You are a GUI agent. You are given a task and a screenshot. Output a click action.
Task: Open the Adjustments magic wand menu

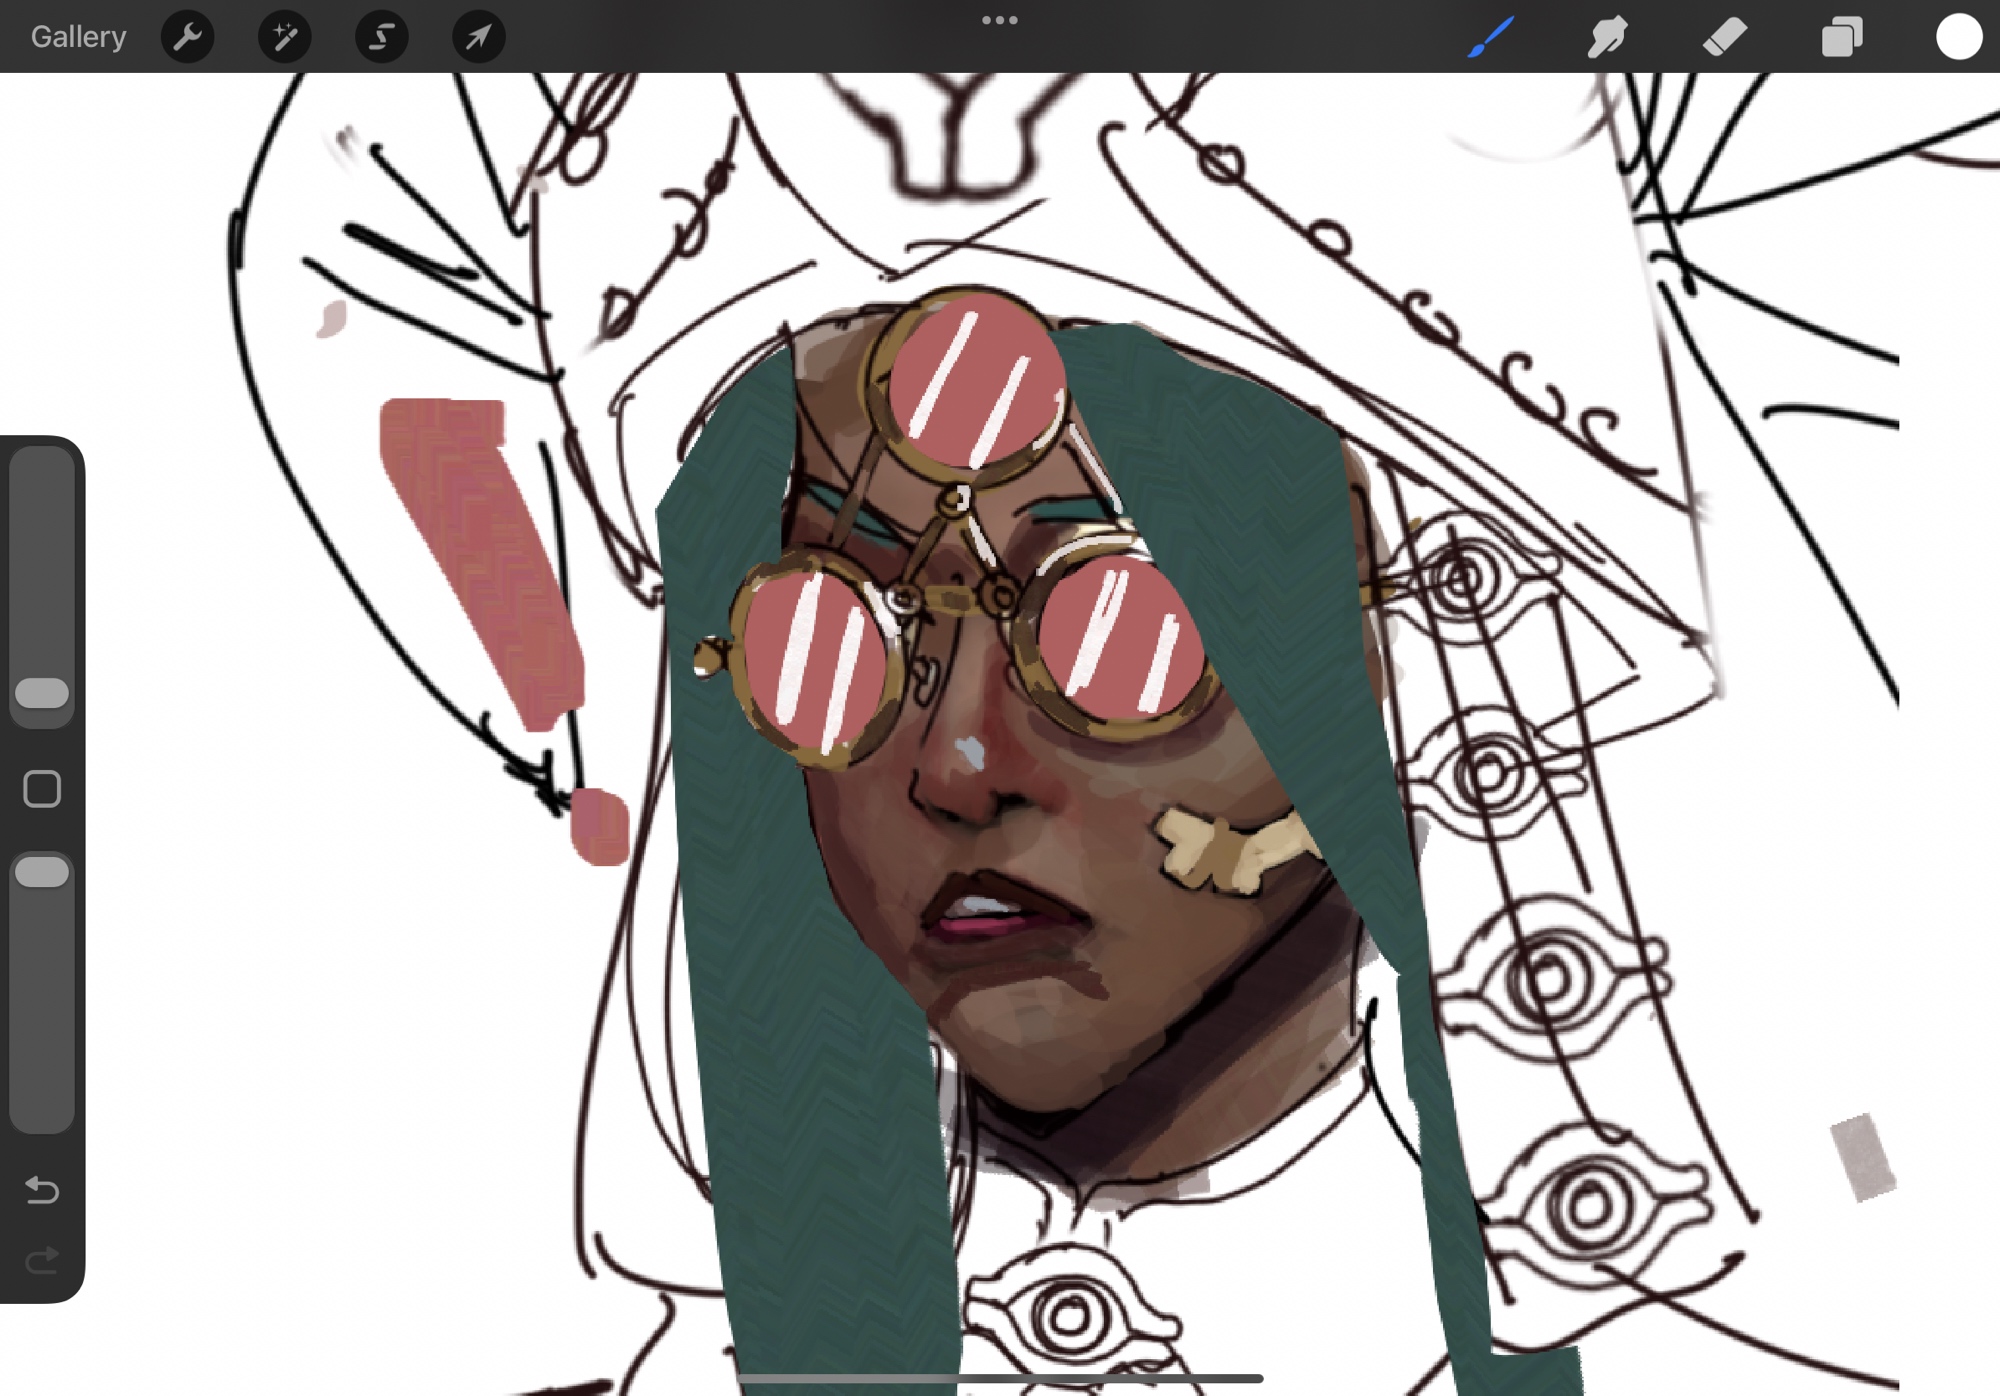point(284,37)
